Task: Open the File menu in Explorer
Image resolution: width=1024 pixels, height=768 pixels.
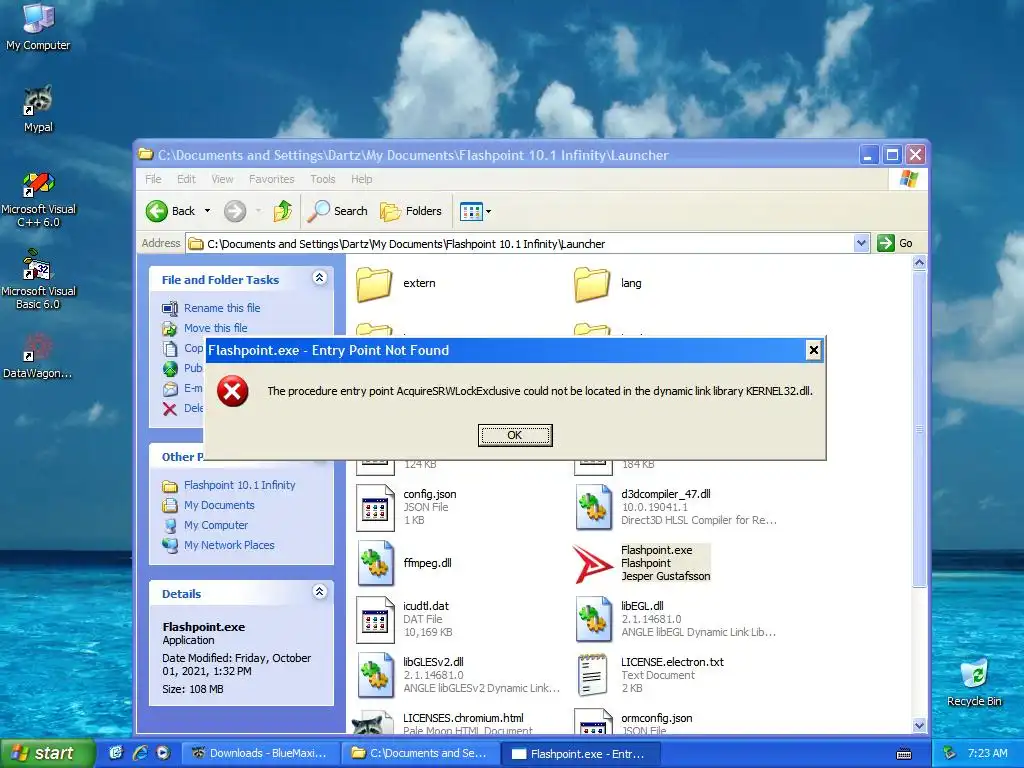Action: point(153,179)
